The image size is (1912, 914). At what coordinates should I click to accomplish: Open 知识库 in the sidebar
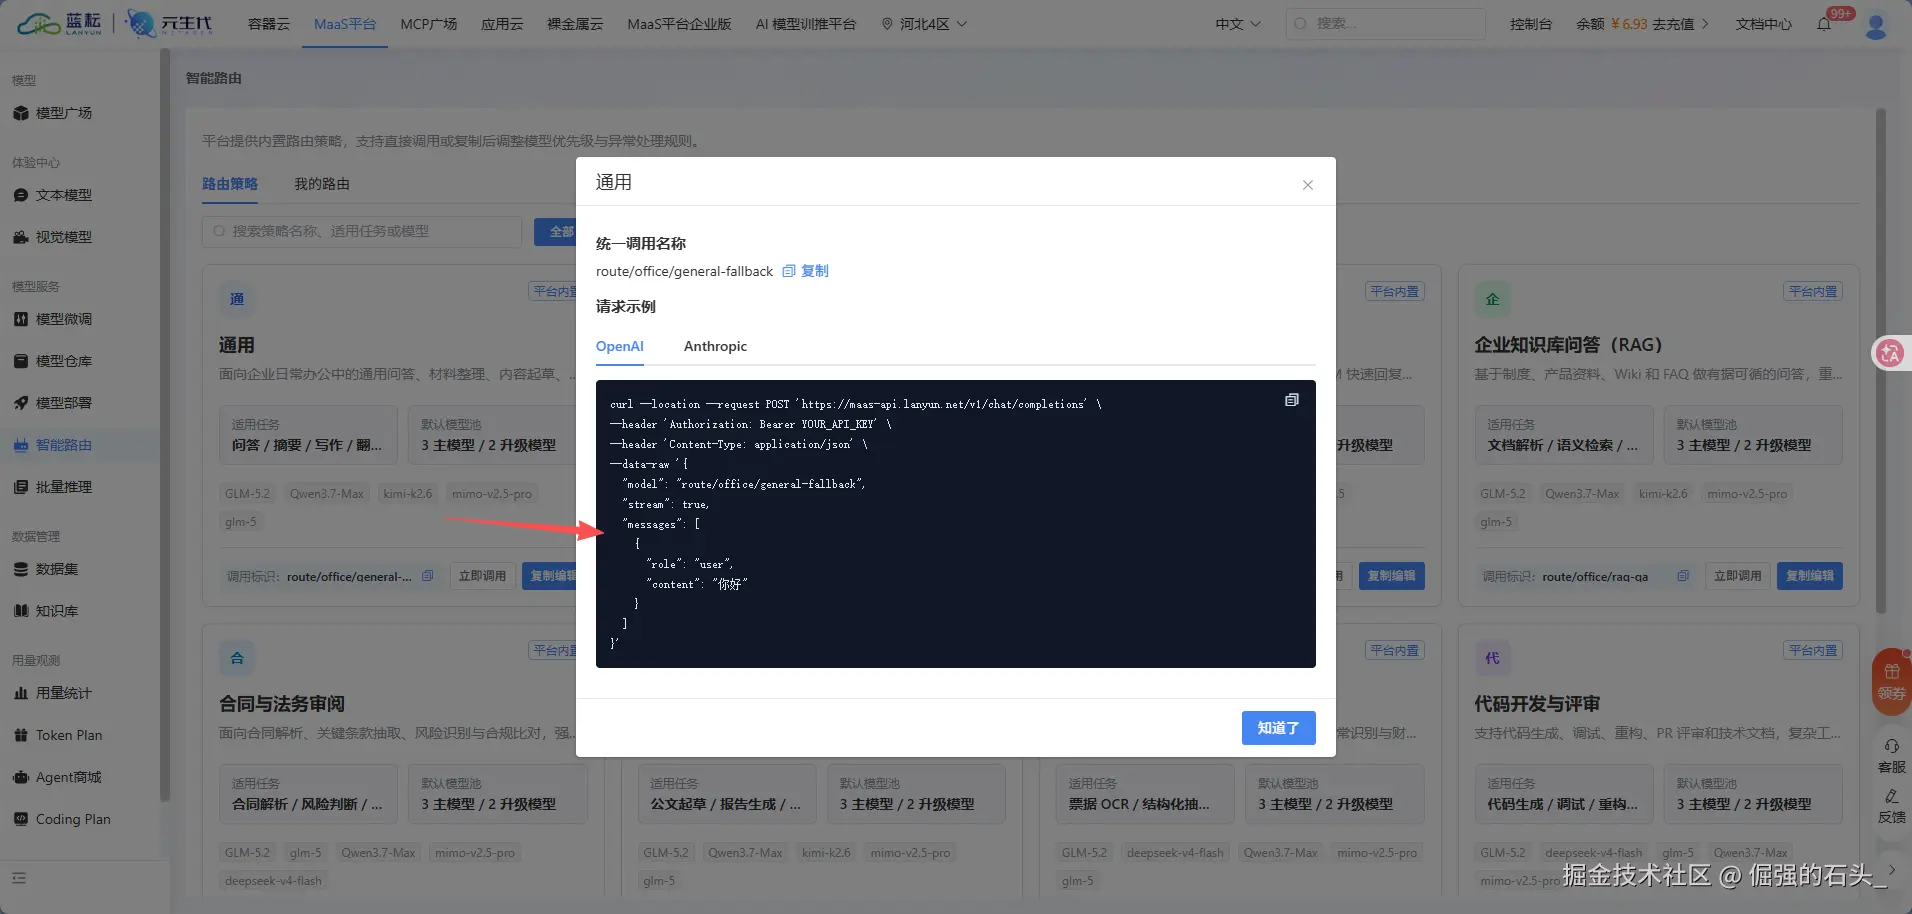click(57, 611)
